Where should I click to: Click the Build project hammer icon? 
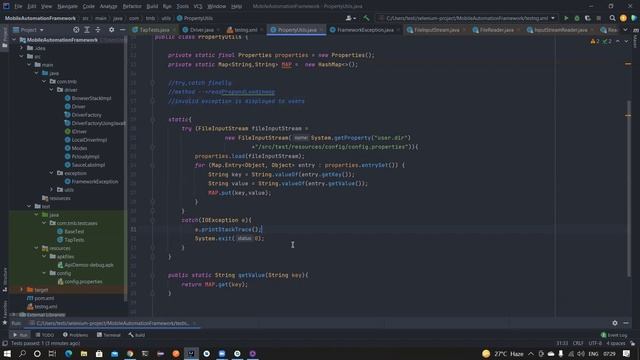[366, 18]
